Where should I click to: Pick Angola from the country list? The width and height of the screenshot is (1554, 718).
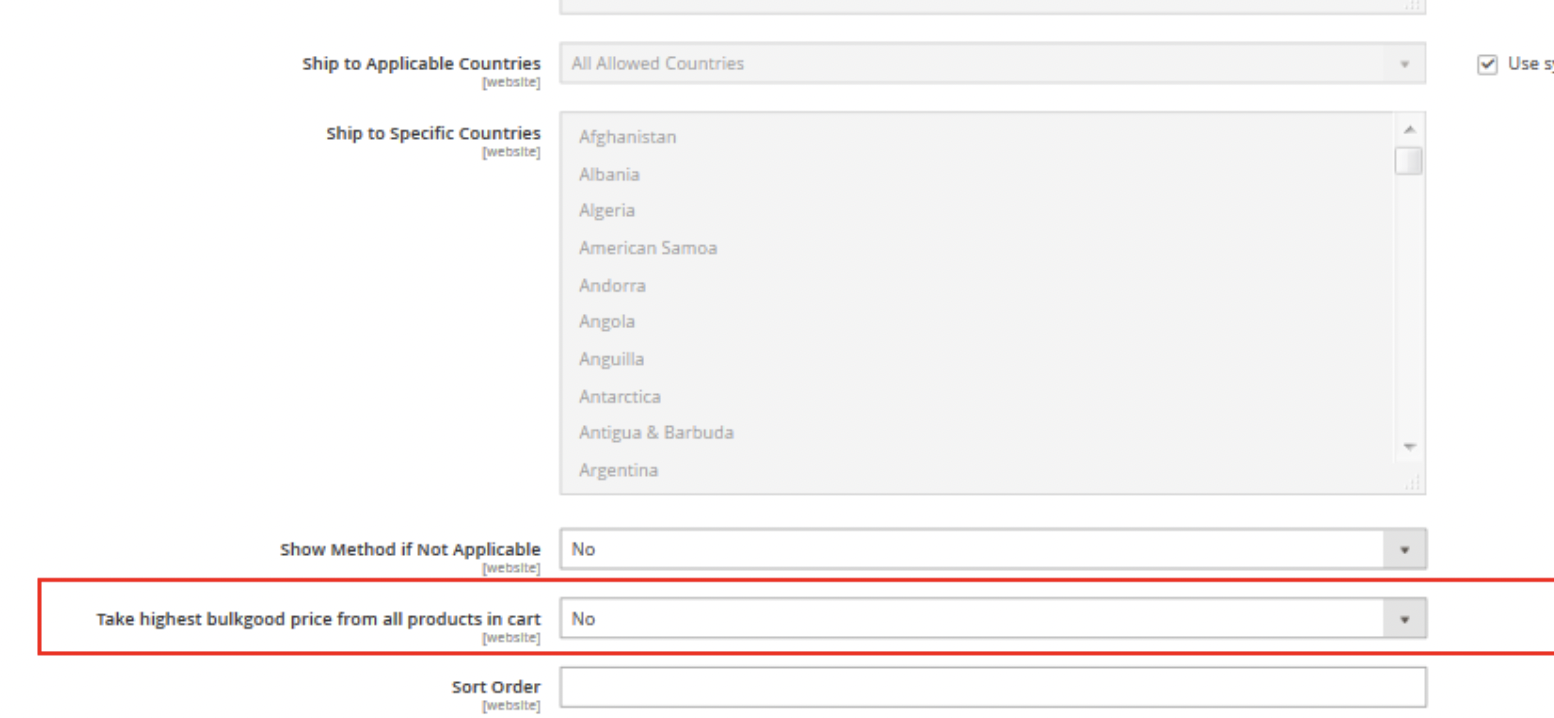606,322
